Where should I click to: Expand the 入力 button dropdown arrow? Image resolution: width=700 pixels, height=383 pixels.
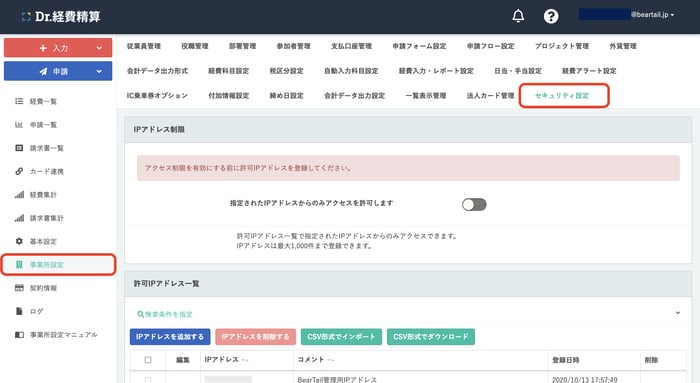pos(99,48)
